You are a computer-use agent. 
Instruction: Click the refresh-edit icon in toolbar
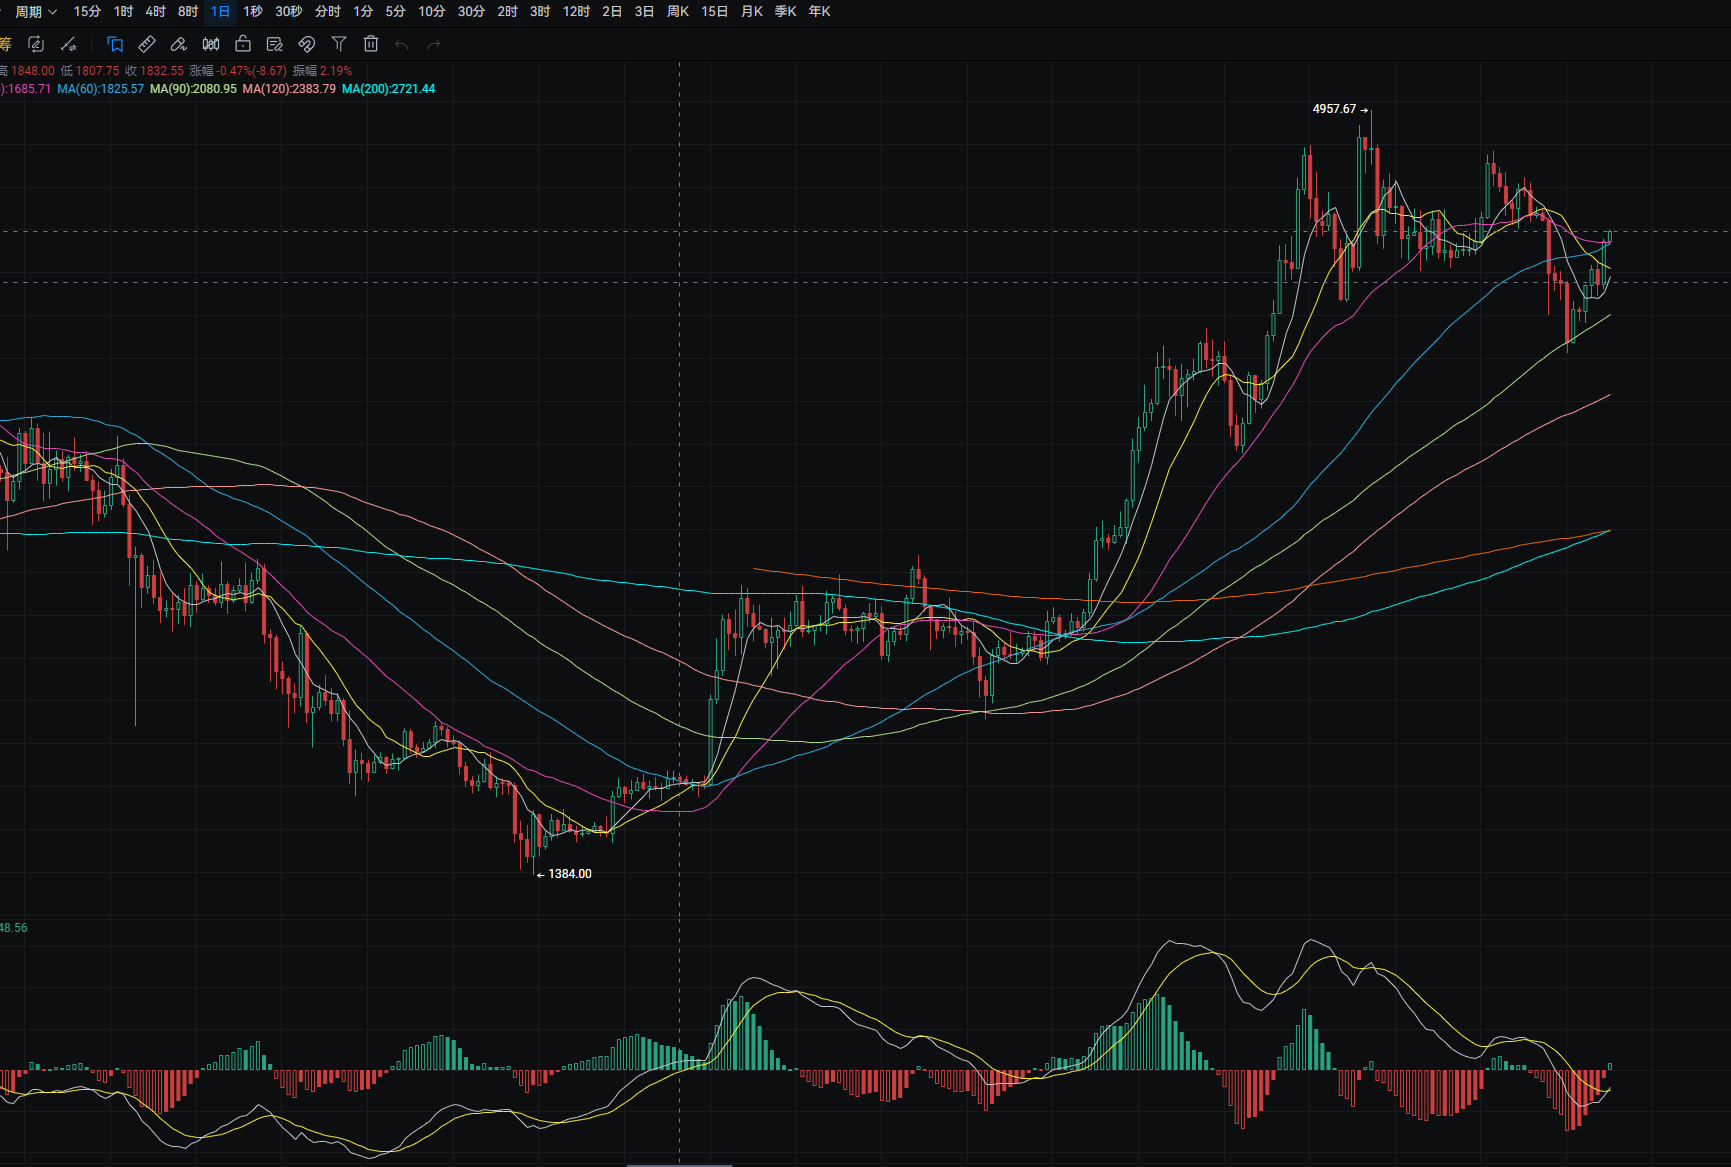tap(36, 44)
